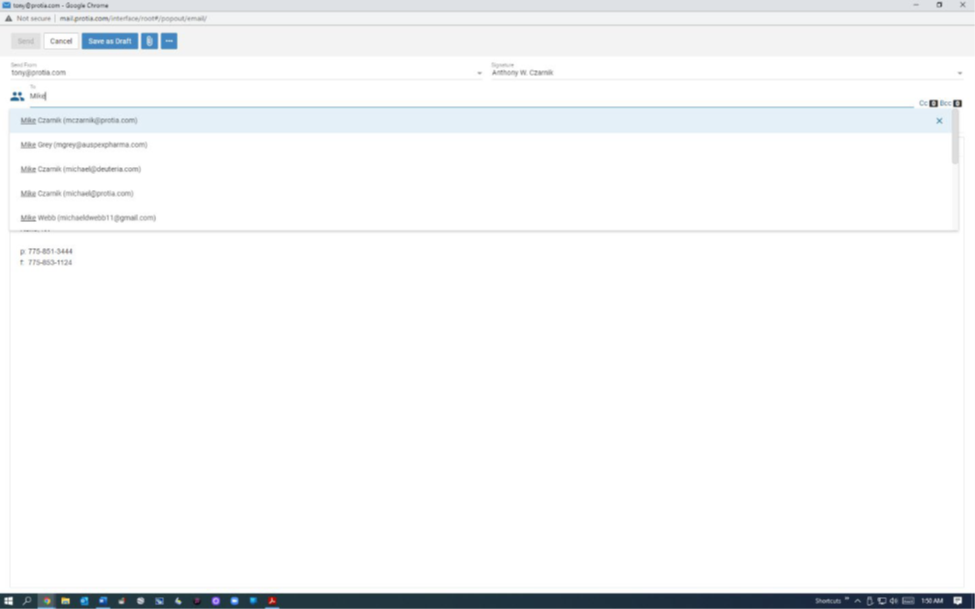Choose Mike Czarnik michael@deuteria.com suggestion
The image size is (975, 609).
coord(81,169)
